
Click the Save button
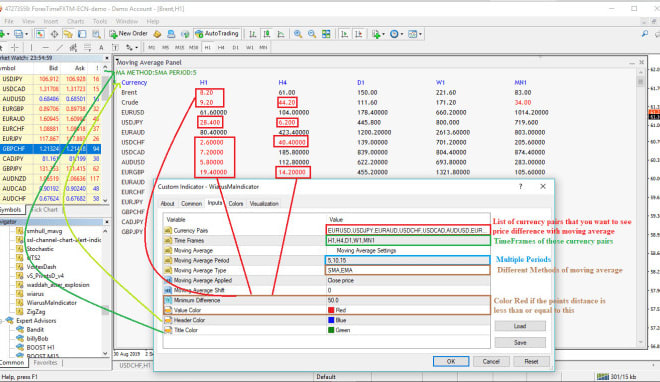click(x=520, y=342)
